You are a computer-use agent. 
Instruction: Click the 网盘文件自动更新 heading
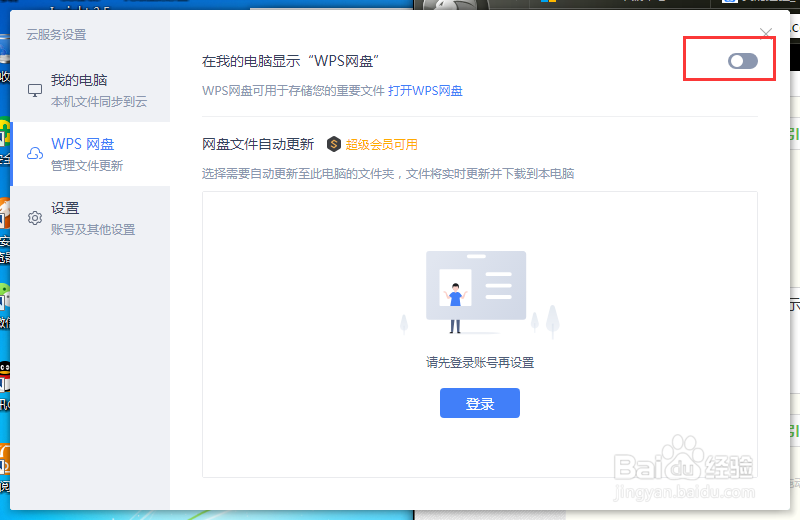[x=258, y=144]
